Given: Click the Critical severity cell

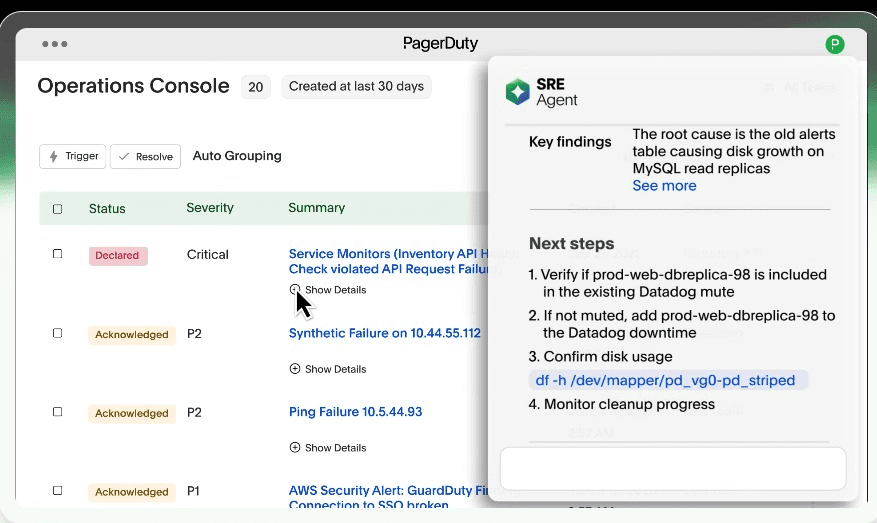Looking at the screenshot, I should (x=208, y=255).
